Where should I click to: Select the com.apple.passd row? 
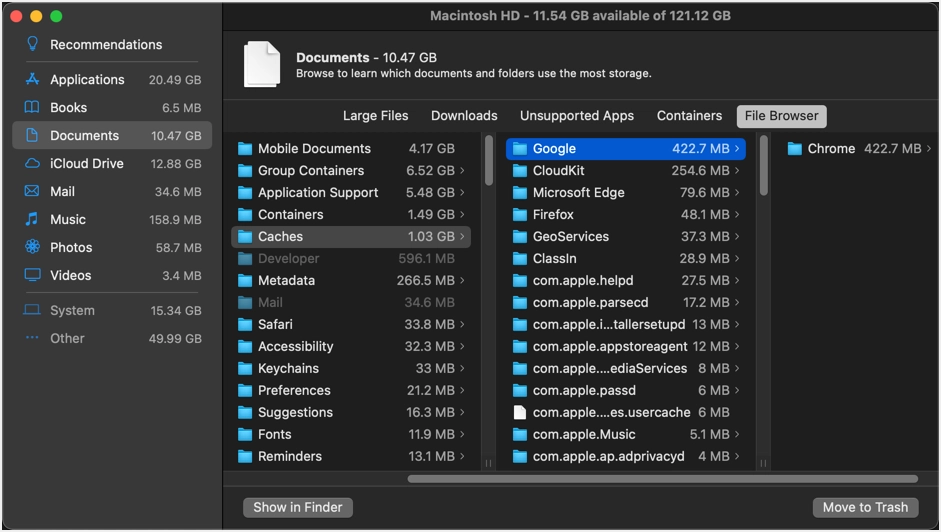click(626, 390)
